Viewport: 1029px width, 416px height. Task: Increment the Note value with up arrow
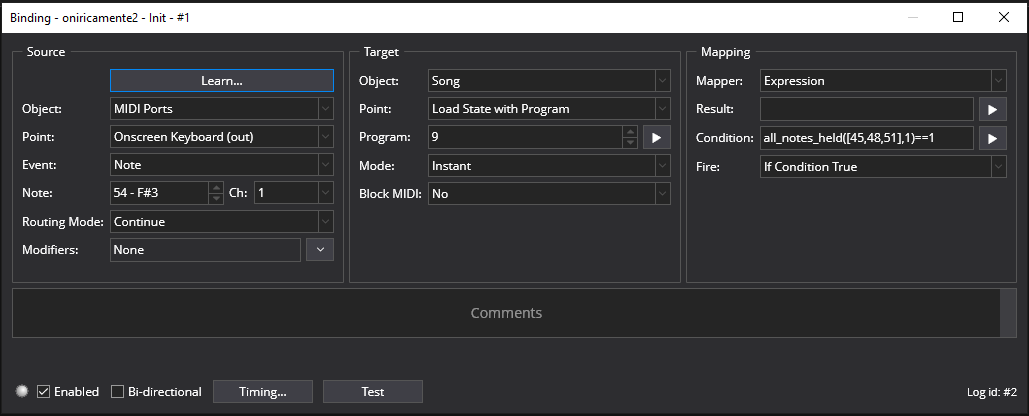coord(216,187)
